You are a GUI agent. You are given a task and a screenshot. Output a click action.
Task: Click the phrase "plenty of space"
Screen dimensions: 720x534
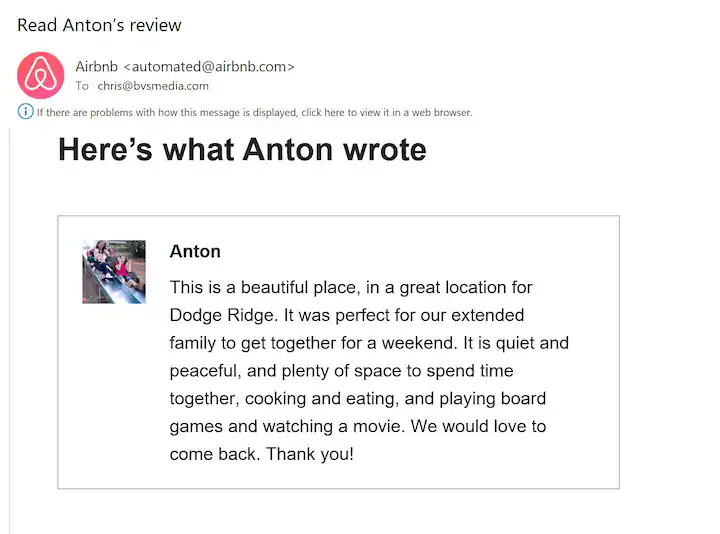coord(338,371)
